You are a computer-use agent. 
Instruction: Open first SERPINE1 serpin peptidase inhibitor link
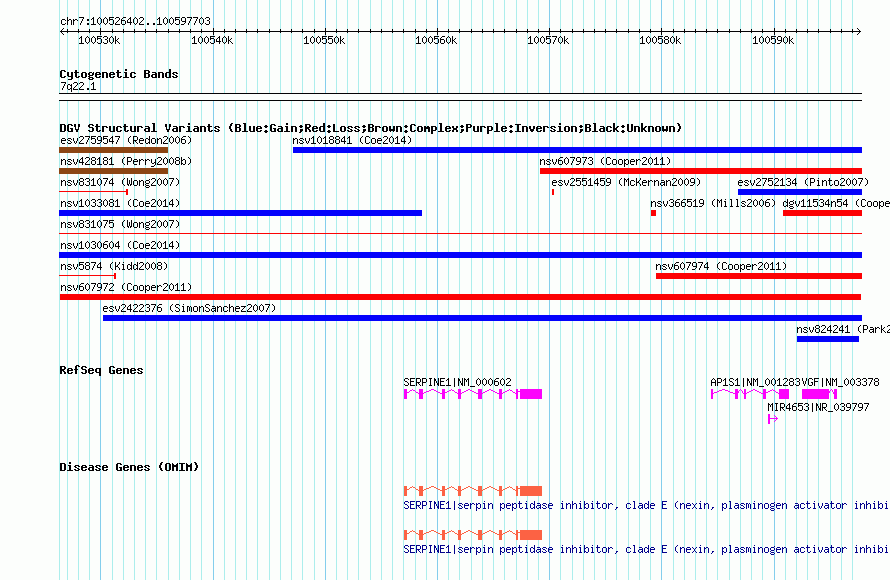[x=646, y=505]
